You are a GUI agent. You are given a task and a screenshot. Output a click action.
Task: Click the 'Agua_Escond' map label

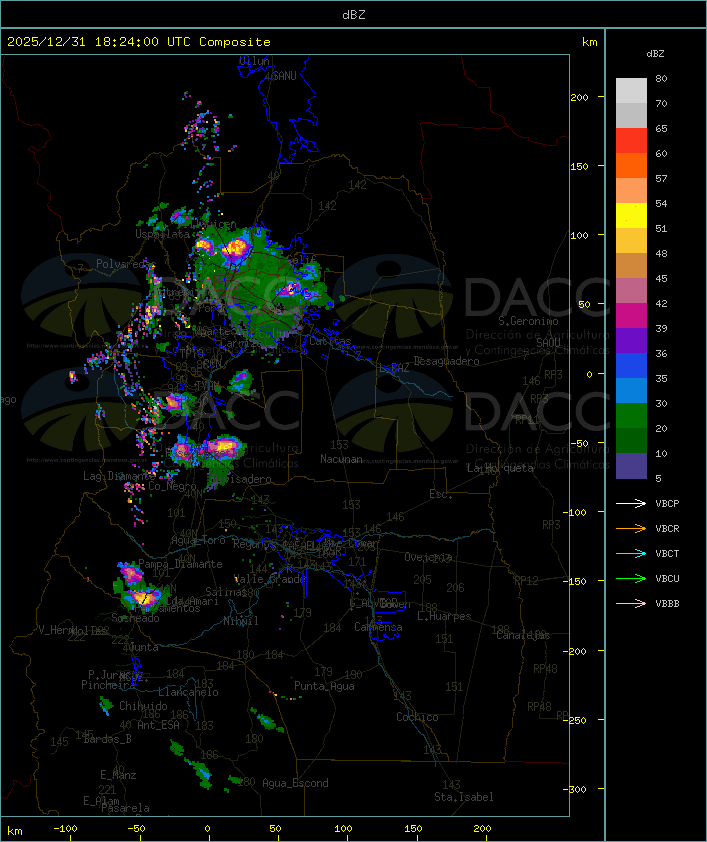295,783
